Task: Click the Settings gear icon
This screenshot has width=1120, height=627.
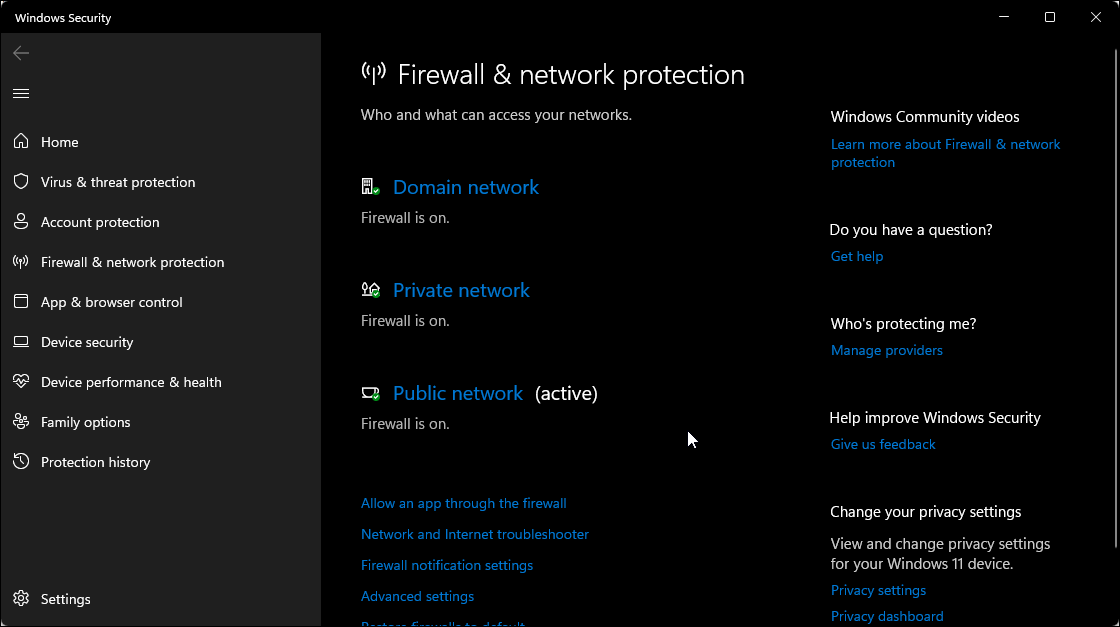Action: click(21, 599)
